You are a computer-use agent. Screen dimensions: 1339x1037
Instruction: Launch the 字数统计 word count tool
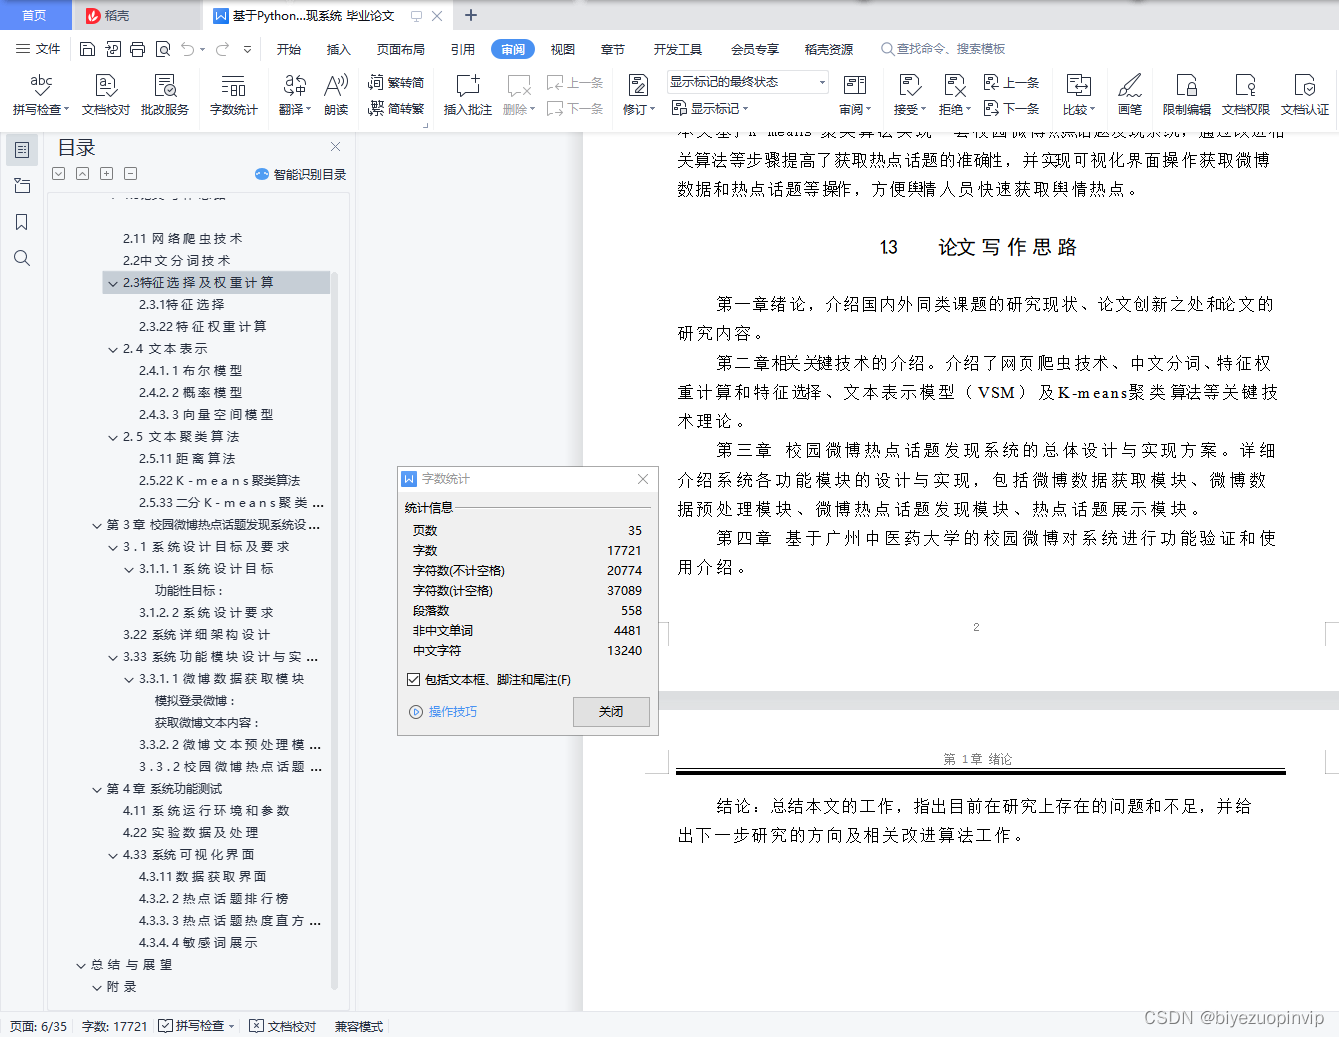(x=233, y=94)
